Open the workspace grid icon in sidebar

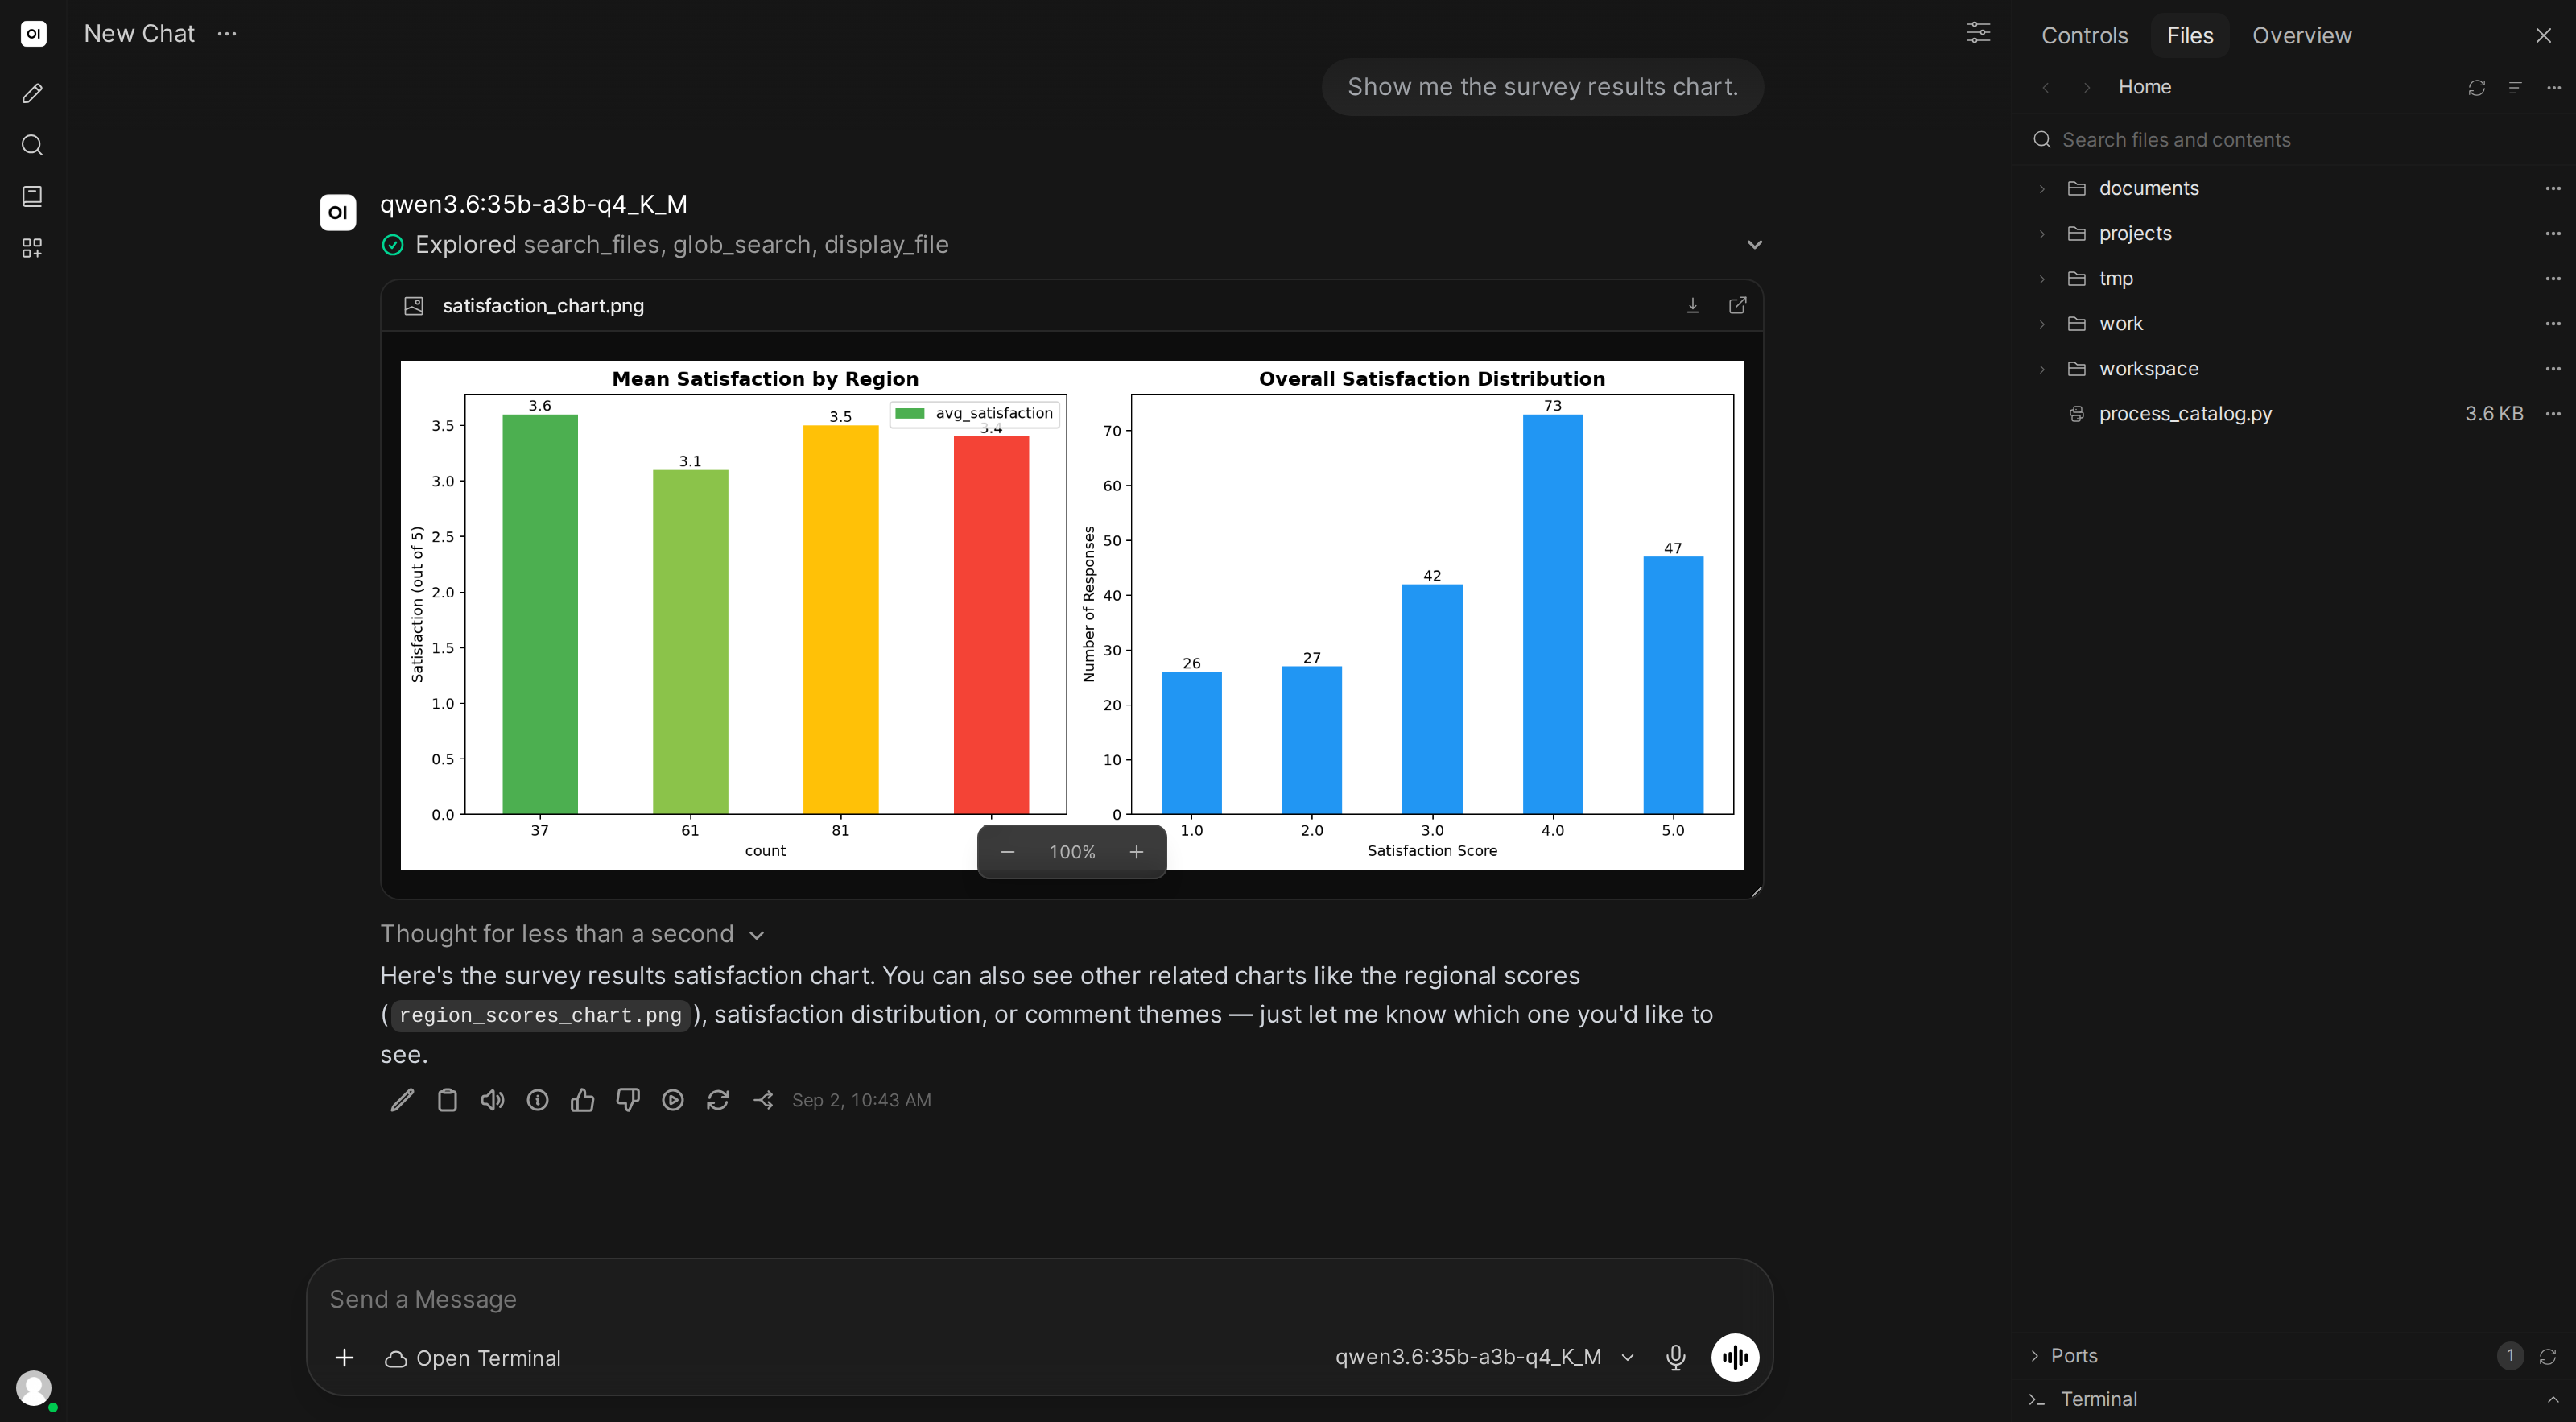click(x=32, y=247)
